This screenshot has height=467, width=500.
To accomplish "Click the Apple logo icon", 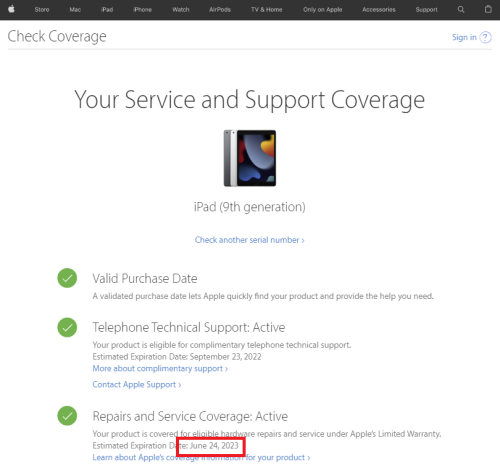I will pos(11,9).
